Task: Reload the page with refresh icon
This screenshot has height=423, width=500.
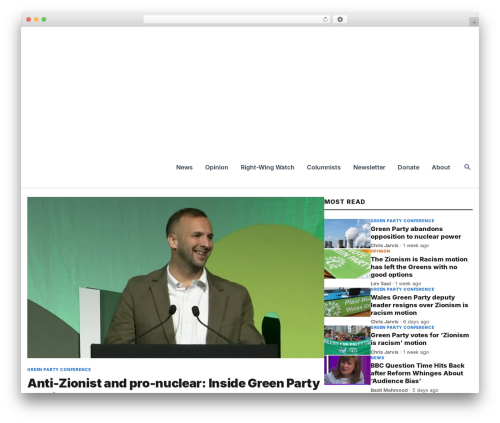Action: pyautogui.click(x=325, y=20)
